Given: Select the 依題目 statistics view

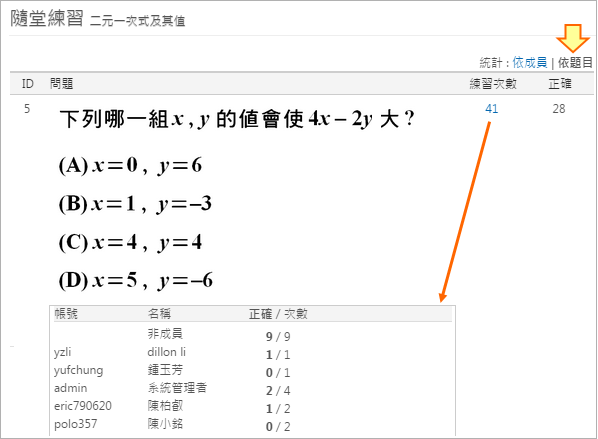Looking at the screenshot, I should (x=575, y=63).
